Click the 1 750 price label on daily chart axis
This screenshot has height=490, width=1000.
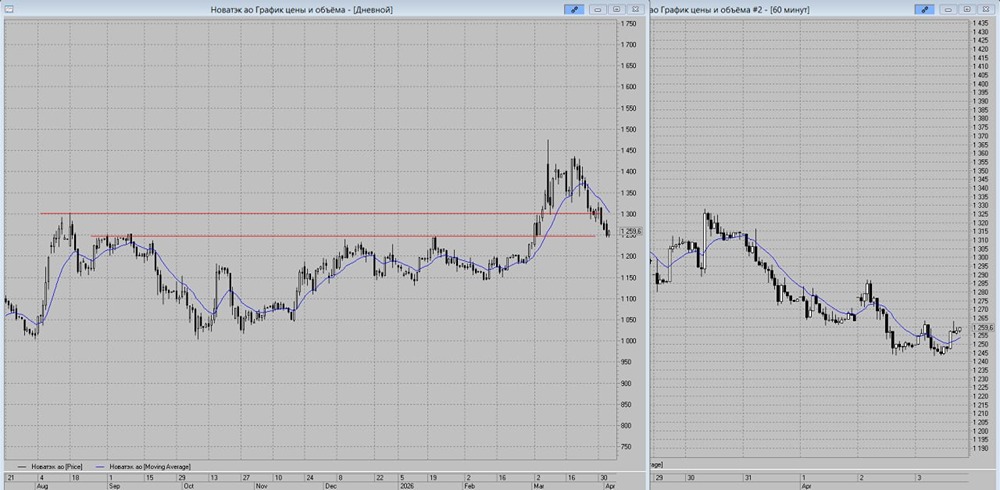[630, 24]
